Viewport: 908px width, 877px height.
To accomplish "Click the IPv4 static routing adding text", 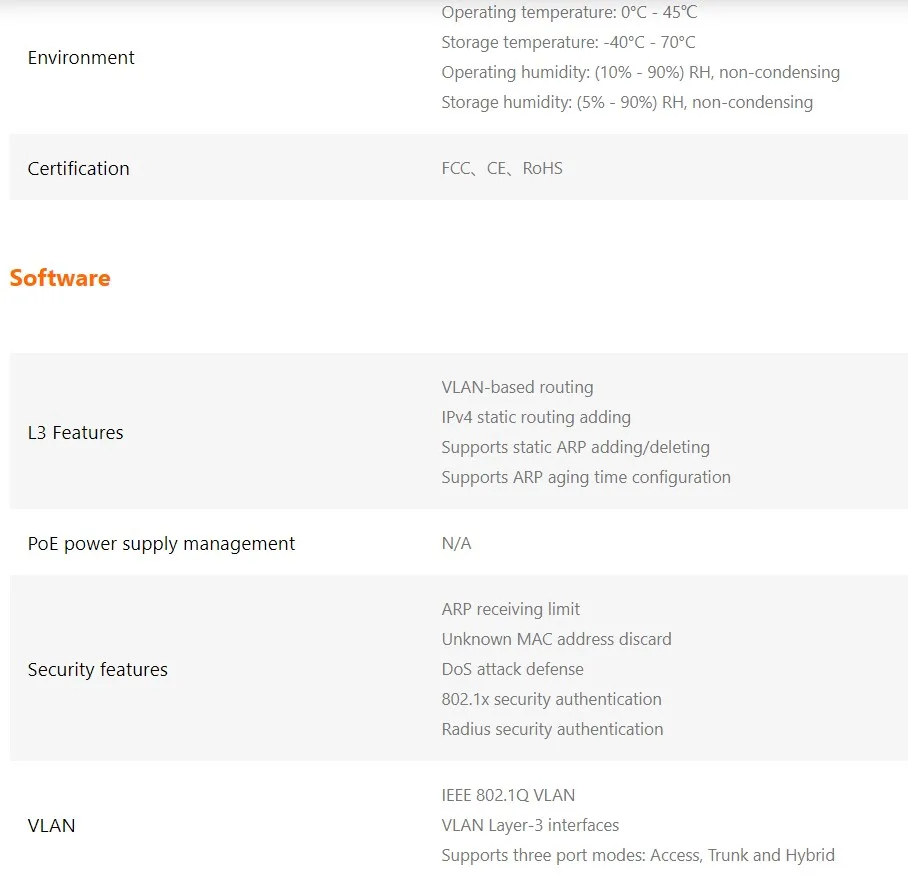I will (x=536, y=418).
